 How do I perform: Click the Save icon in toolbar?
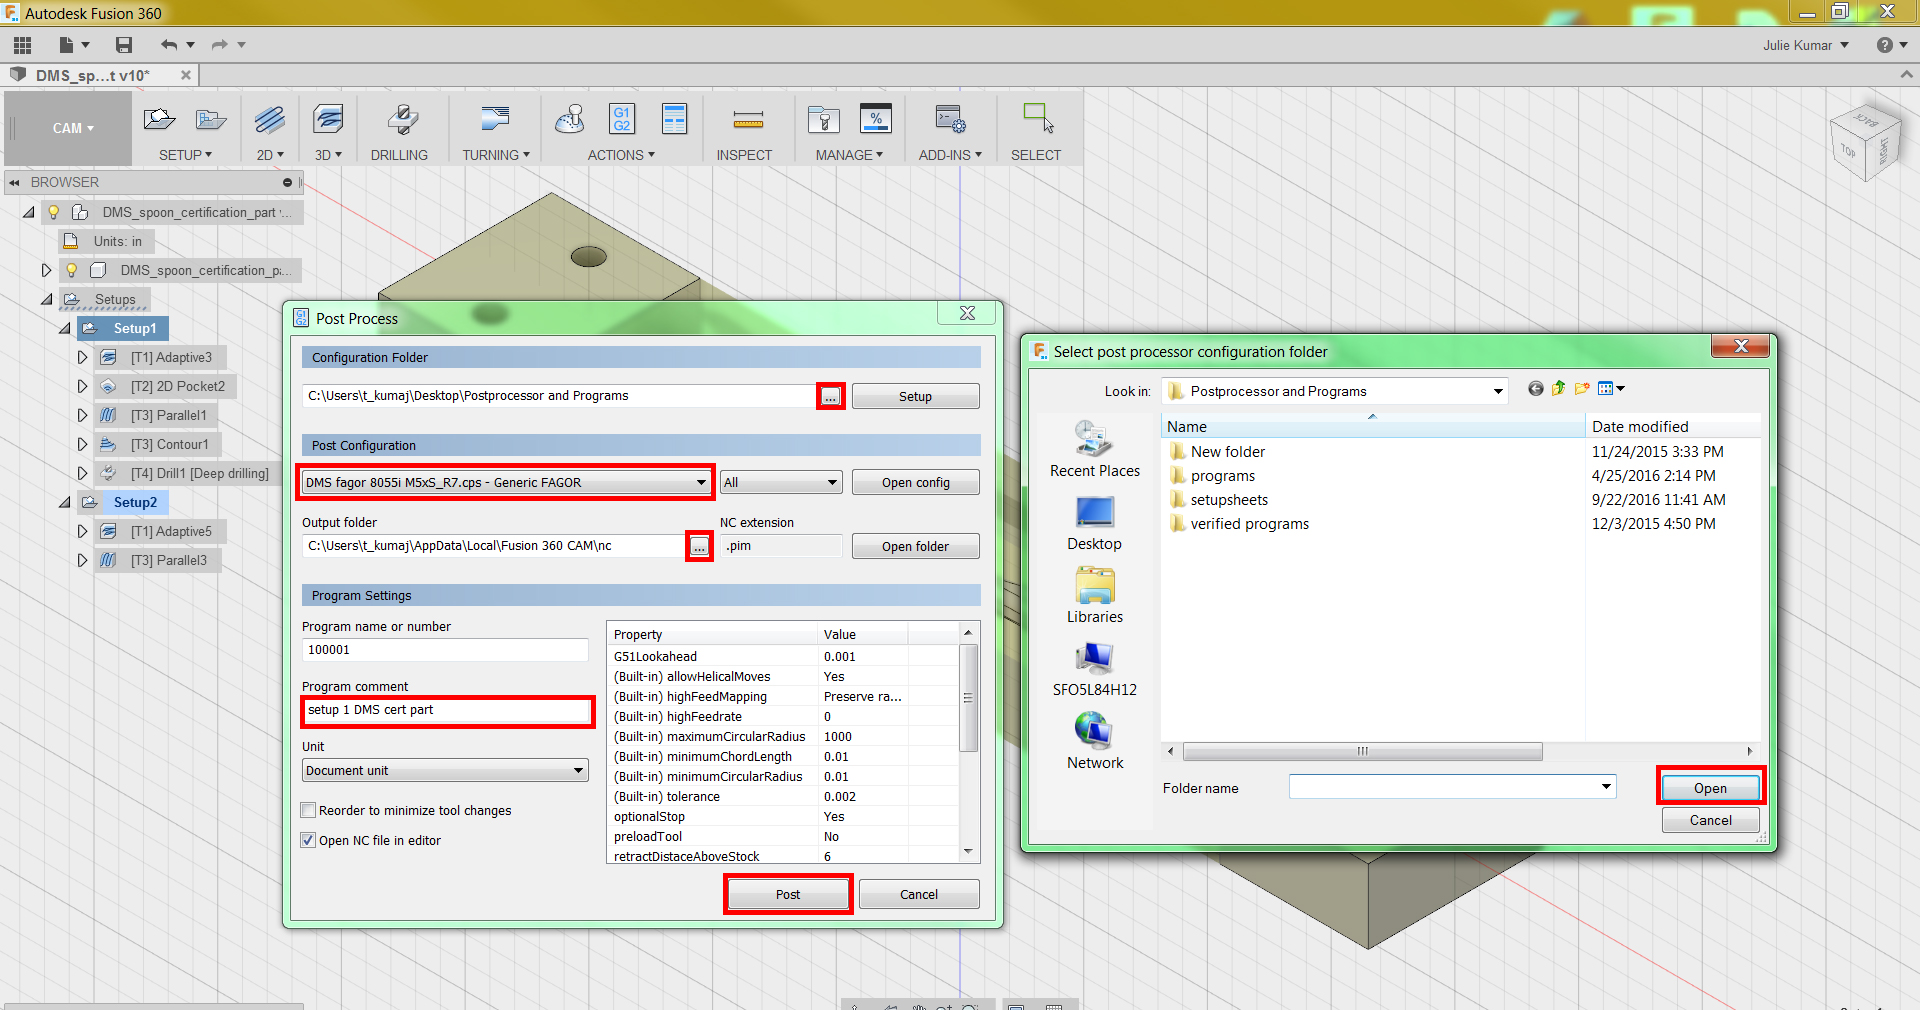pos(124,45)
